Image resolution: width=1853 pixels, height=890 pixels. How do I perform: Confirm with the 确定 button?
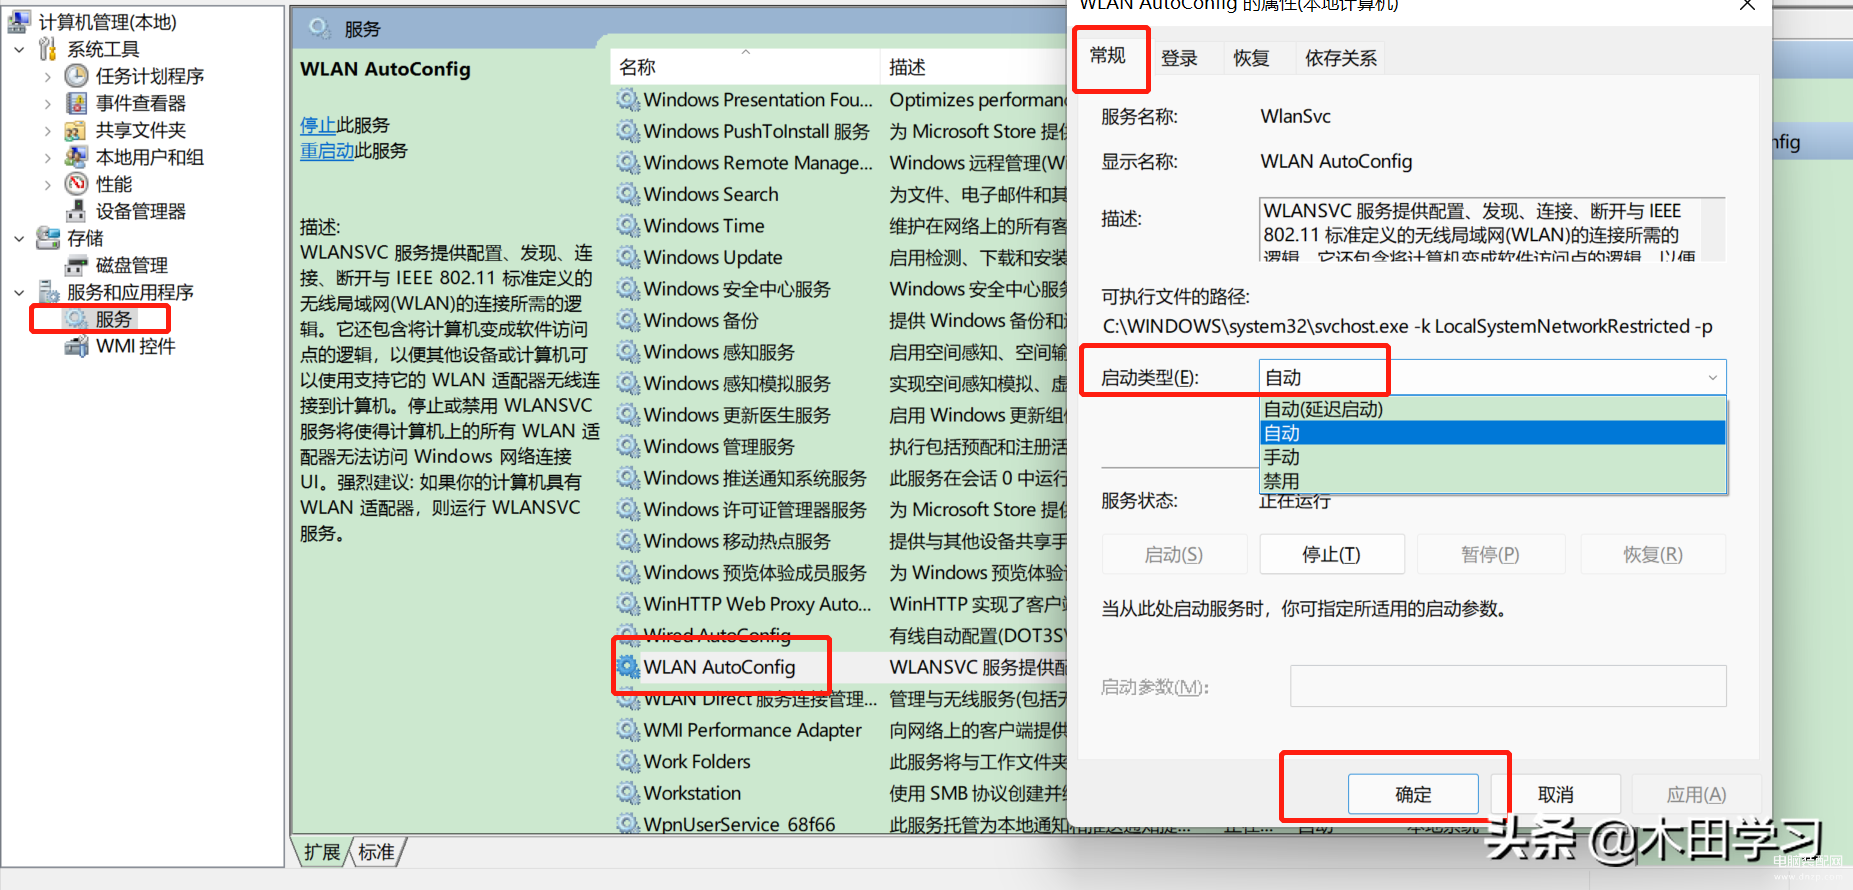(1413, 794)
